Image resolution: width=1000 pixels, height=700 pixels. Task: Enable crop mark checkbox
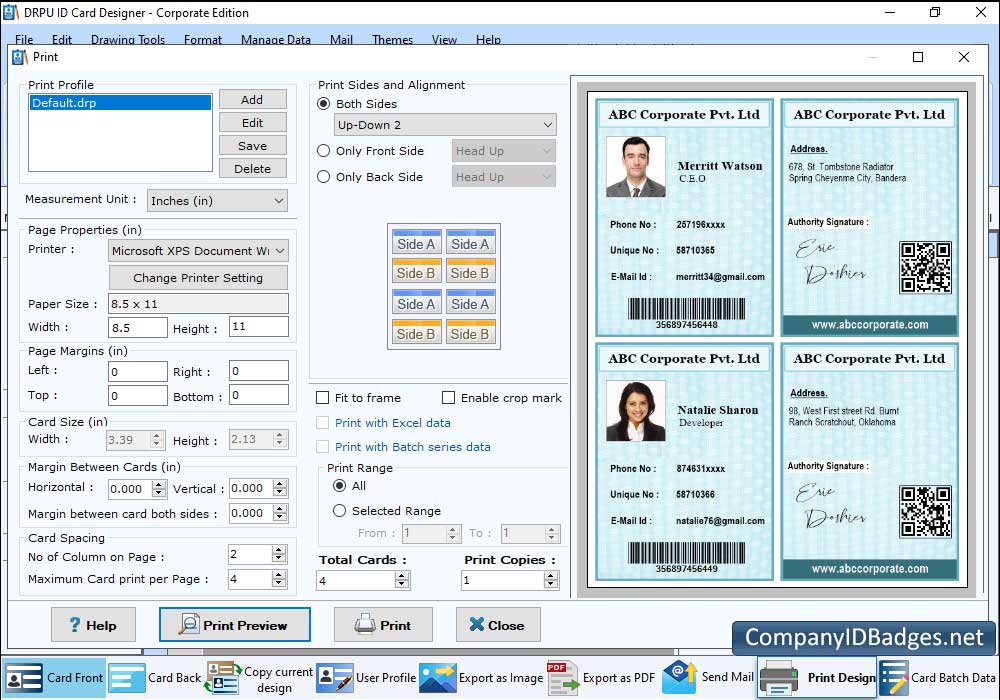448,398
